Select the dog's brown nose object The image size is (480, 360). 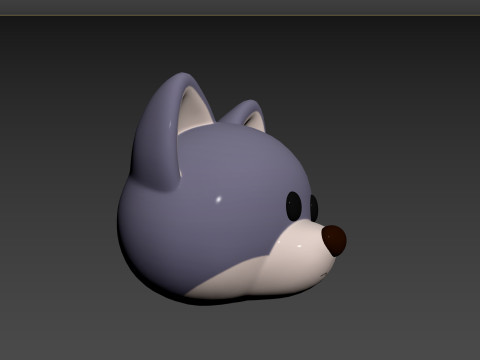(334, 241)
